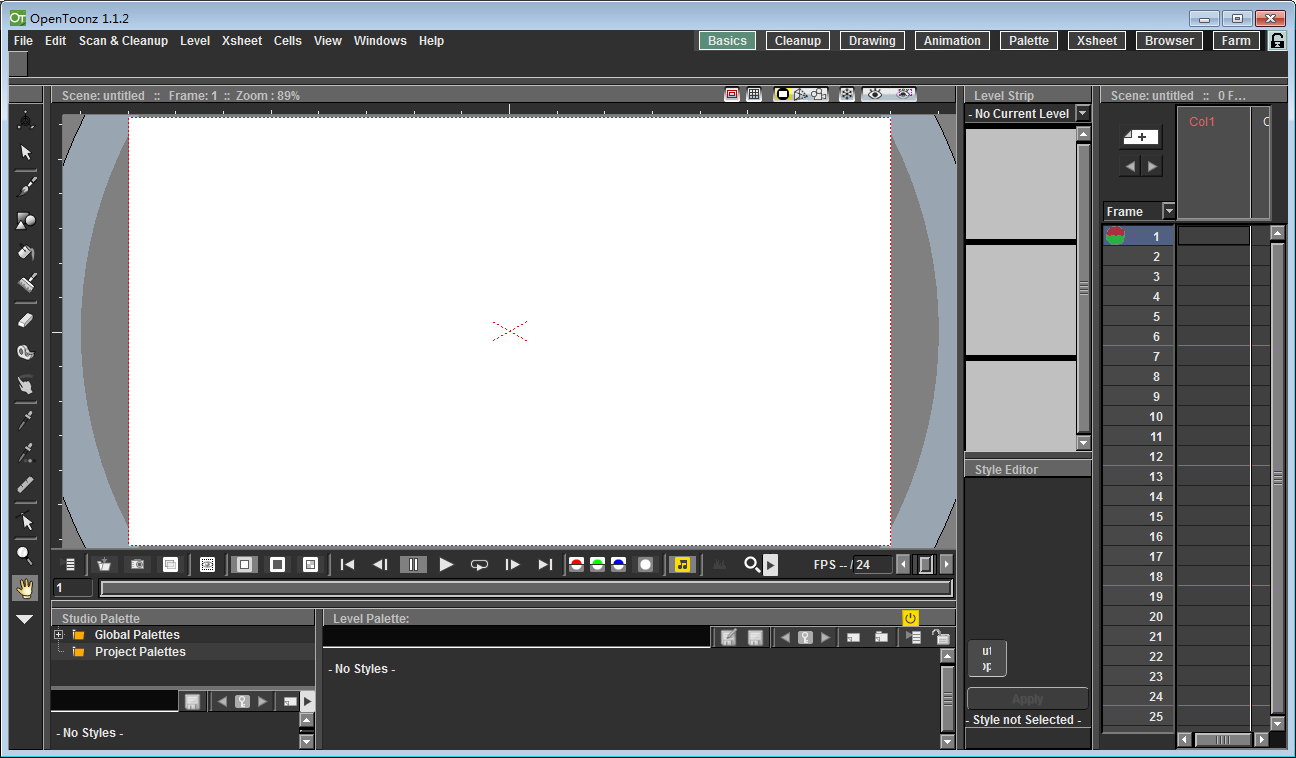This screenshot has height=758, width=1296.
Task: Click the Freeze snowflake icon
Action: click(846, 94)
